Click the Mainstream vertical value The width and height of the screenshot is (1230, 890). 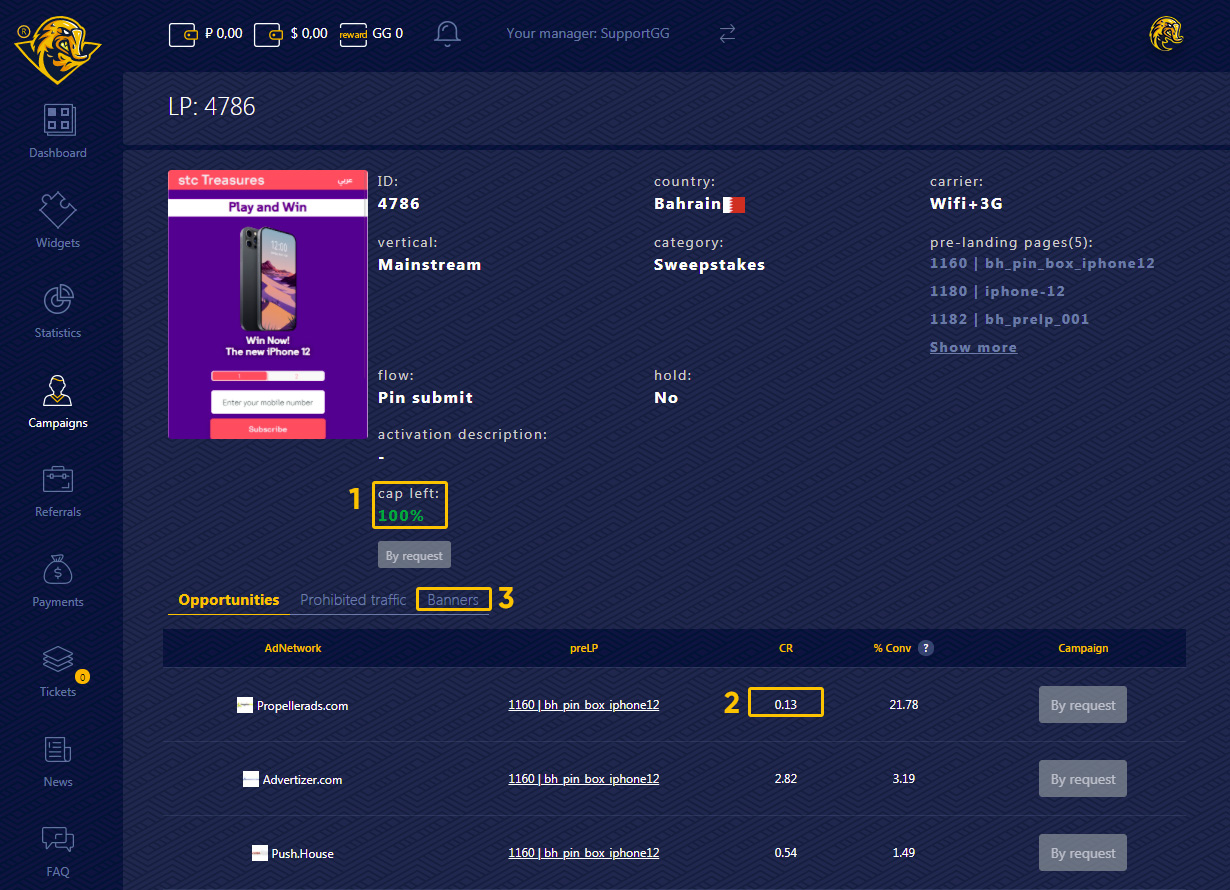pos(430,265)
